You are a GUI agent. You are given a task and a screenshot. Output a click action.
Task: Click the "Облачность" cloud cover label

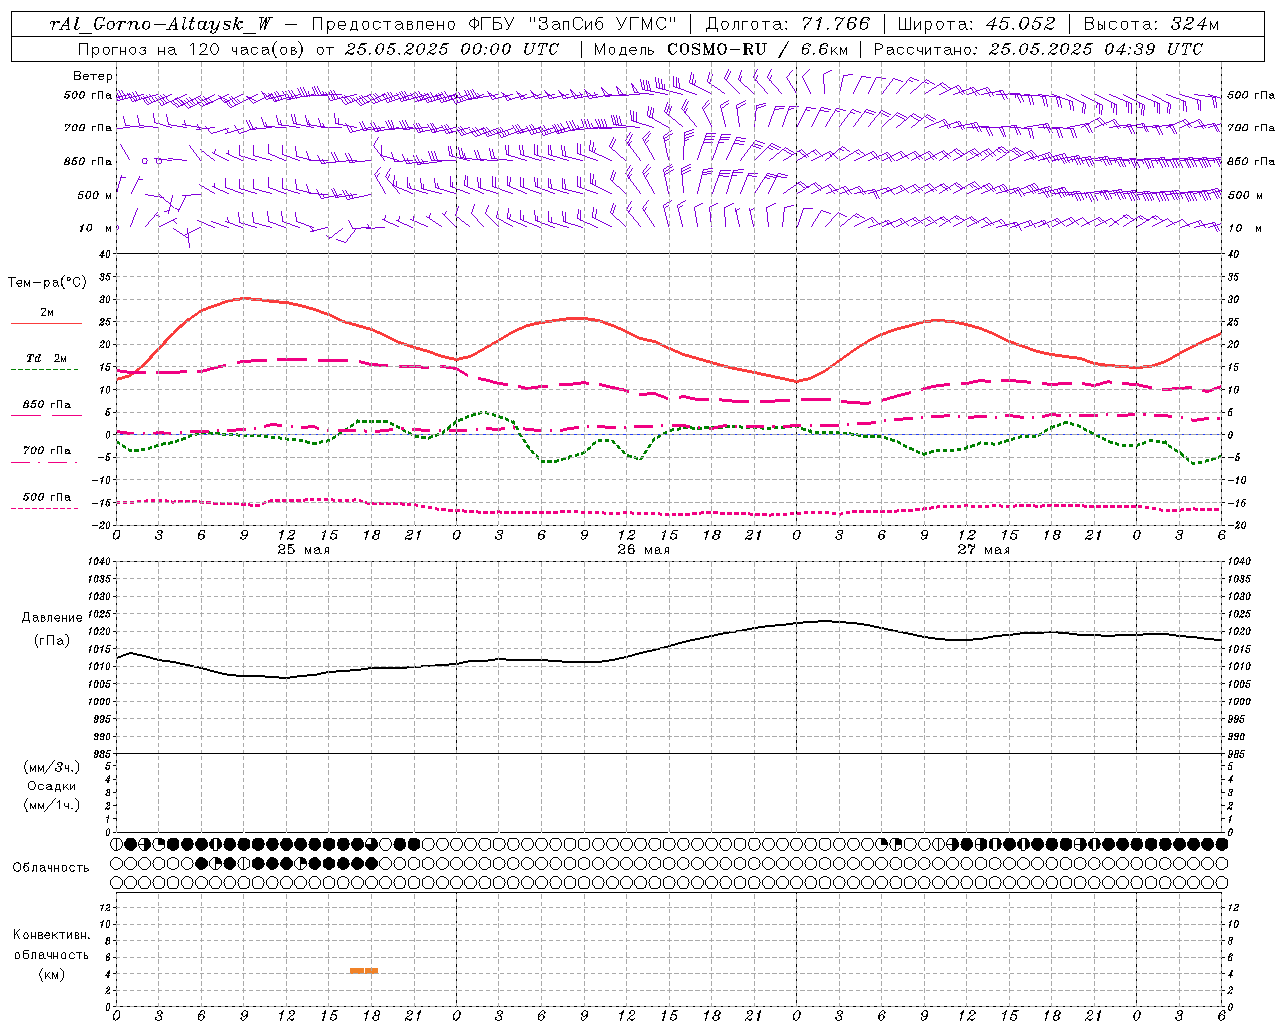(x=51, y=868)
